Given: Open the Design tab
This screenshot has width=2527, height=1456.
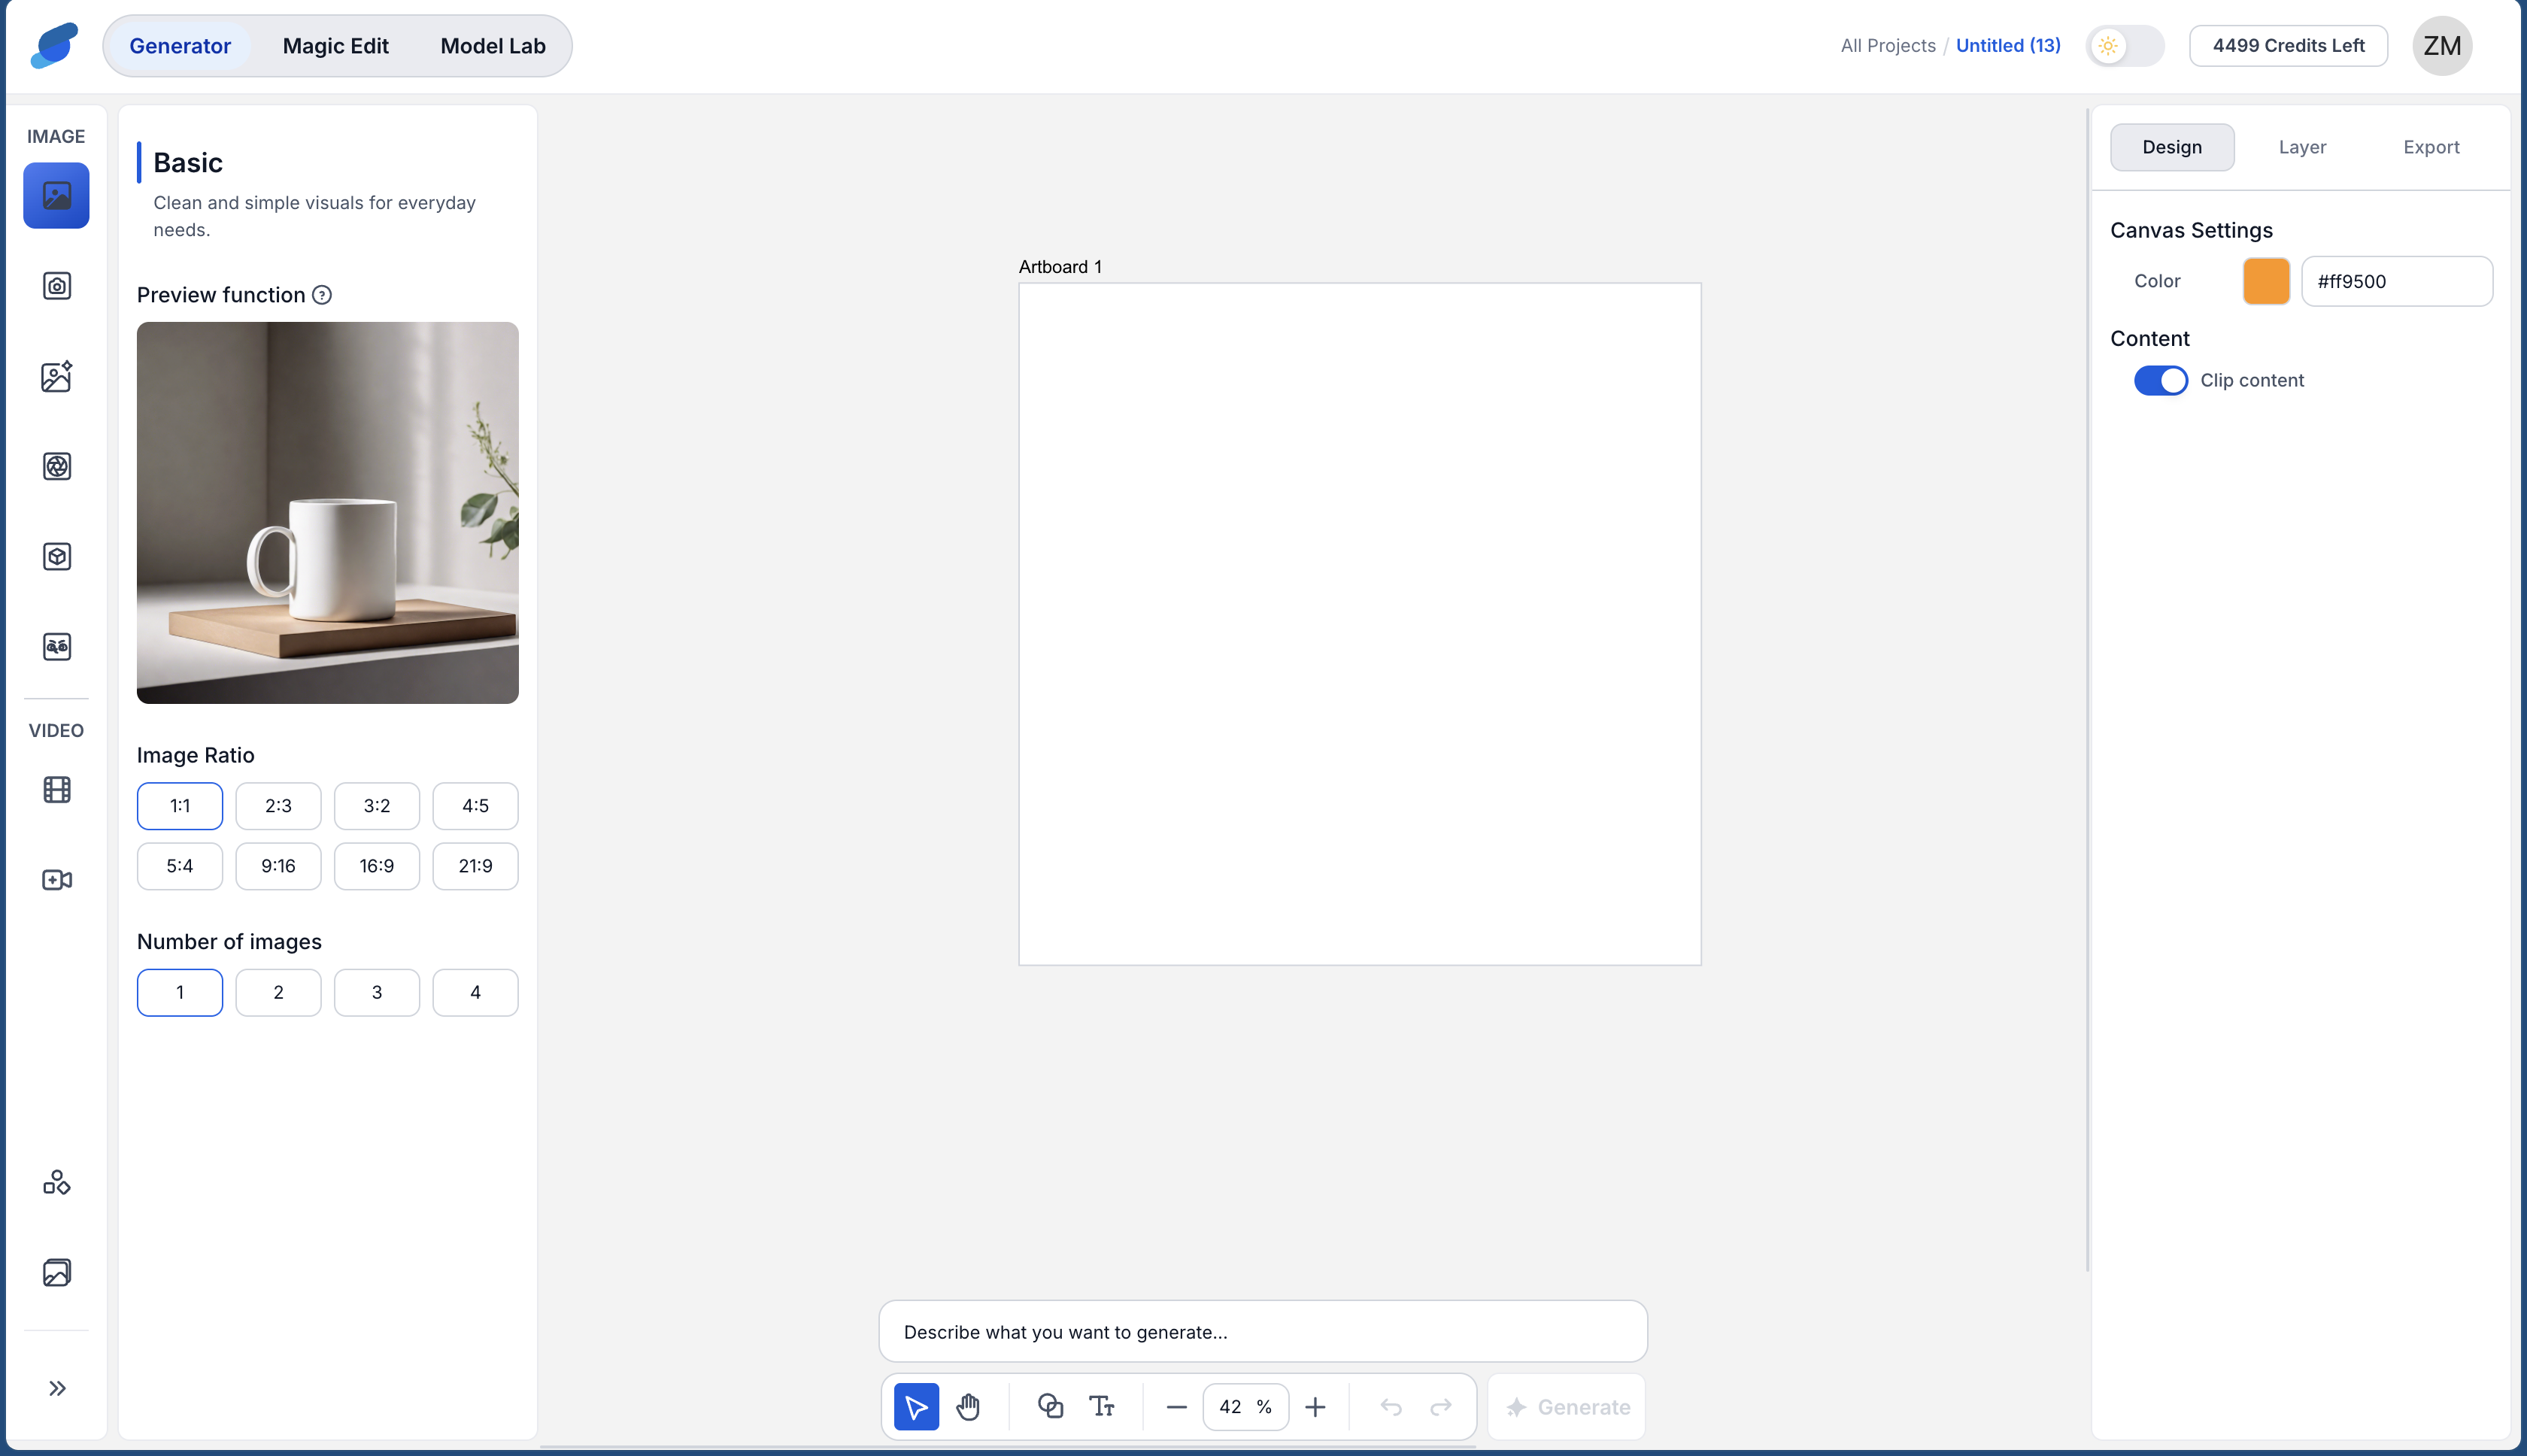Looking at the screenshot, I should tap(2172, 147).
